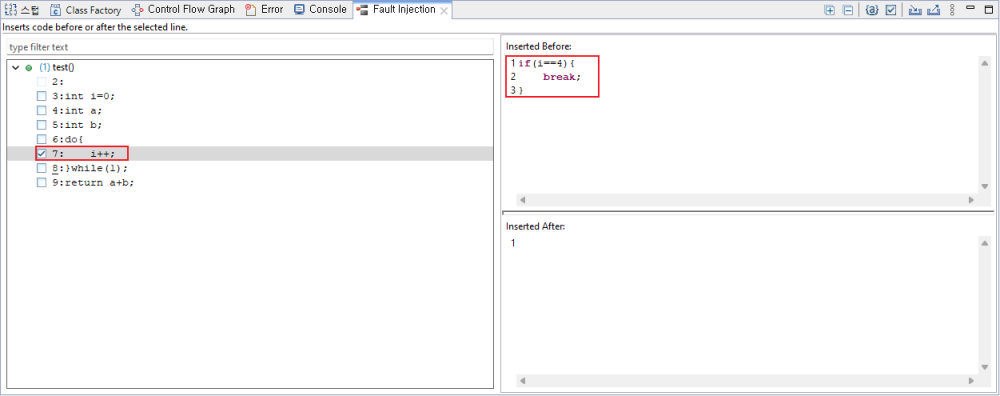Check the box for line 6:do{
Screen dimensions: 1000x396
[41, 139]
